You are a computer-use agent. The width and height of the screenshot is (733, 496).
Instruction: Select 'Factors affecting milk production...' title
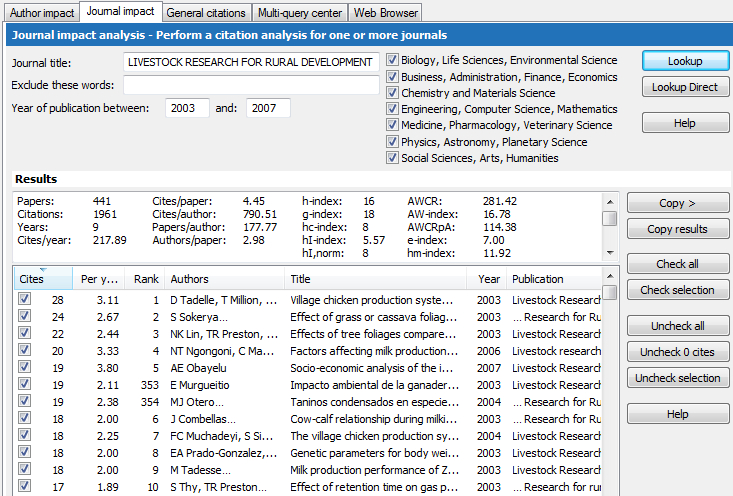[x=374, y=351]
